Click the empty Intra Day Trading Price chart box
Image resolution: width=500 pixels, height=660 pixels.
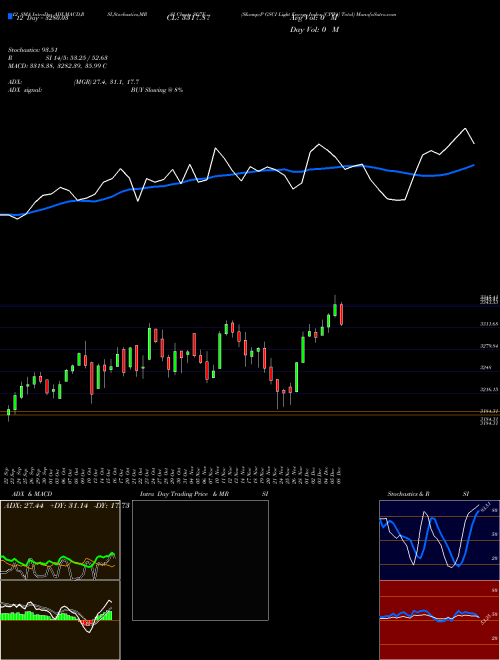click(200, 560)
